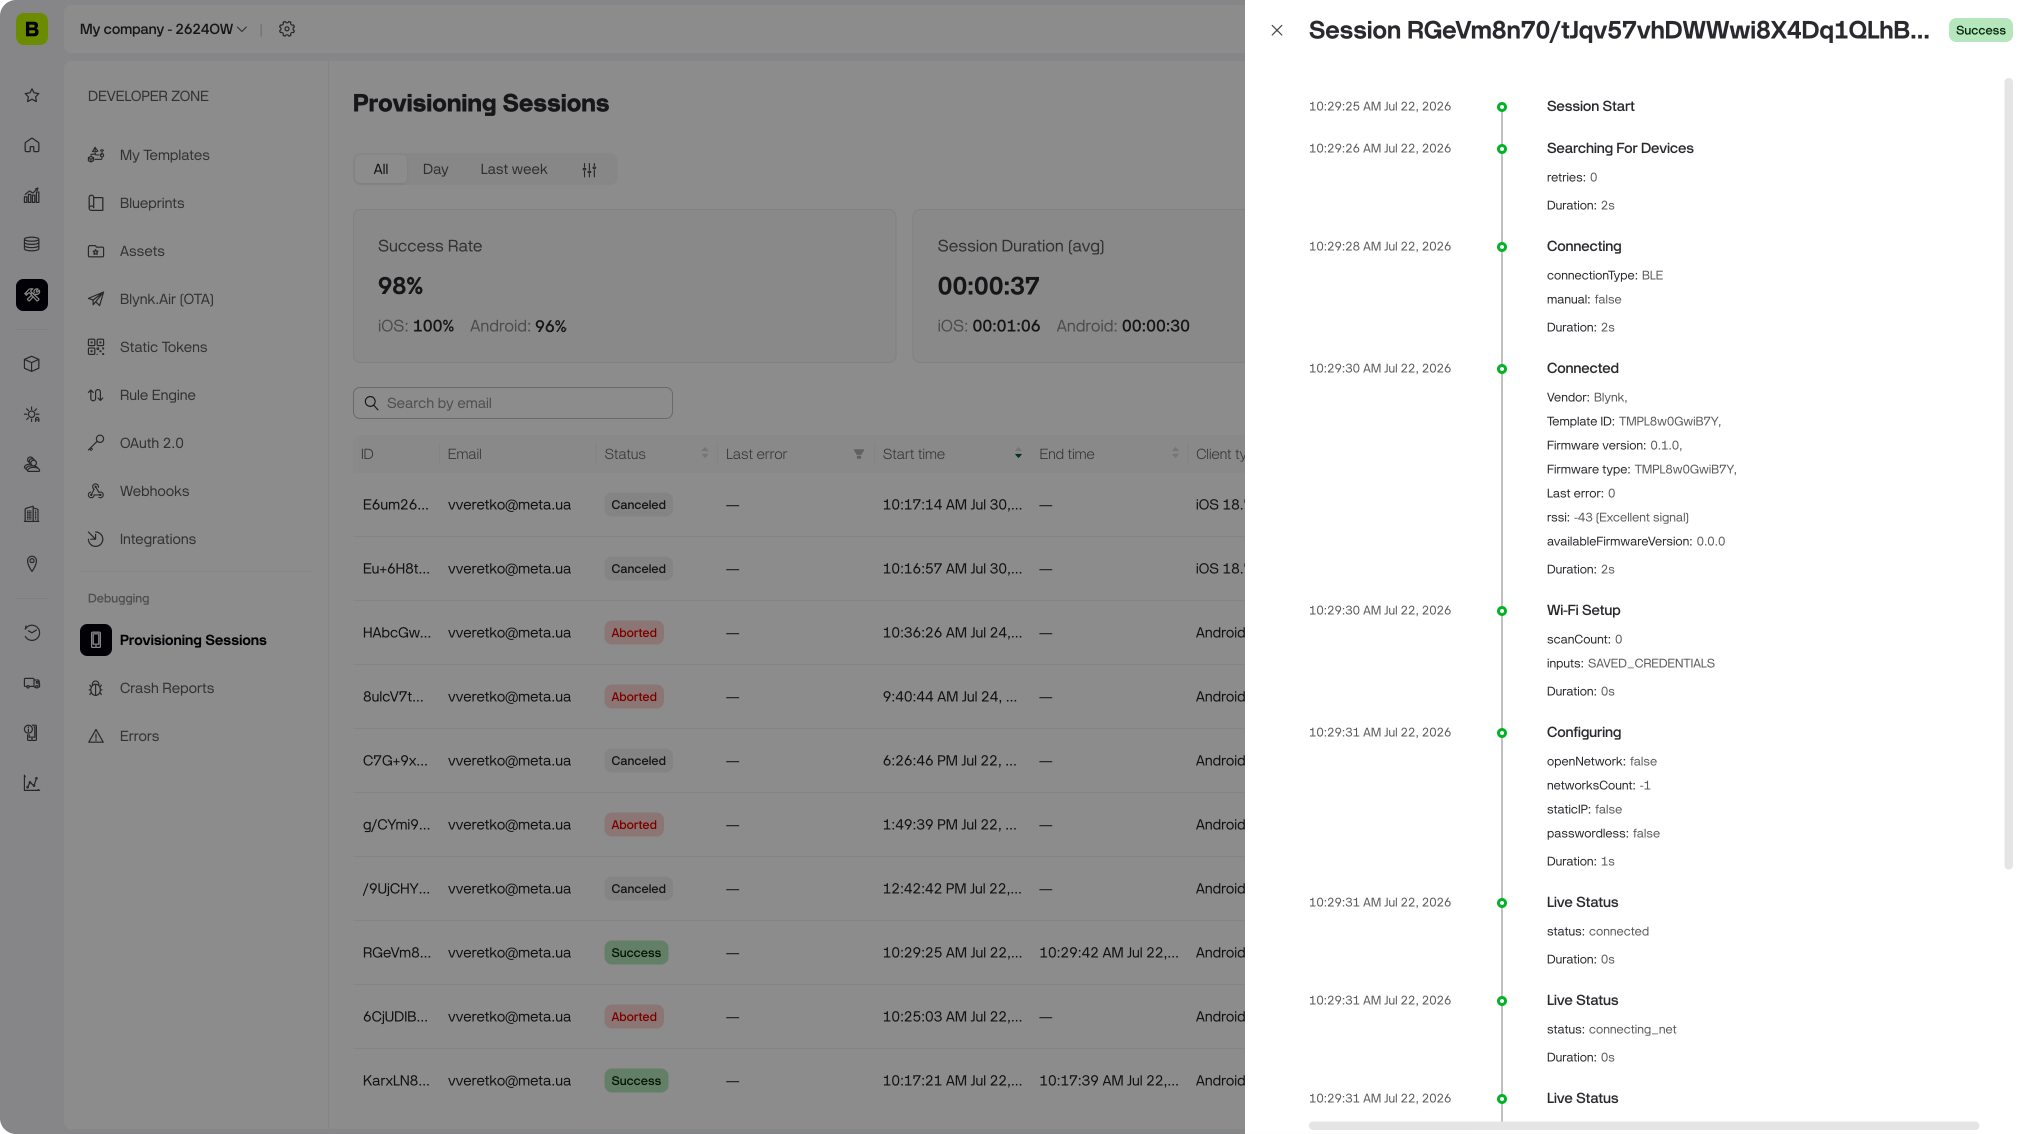2043x1134 pixels.
Task: Click the Integrations icon
Action: [x=96, y=539]
